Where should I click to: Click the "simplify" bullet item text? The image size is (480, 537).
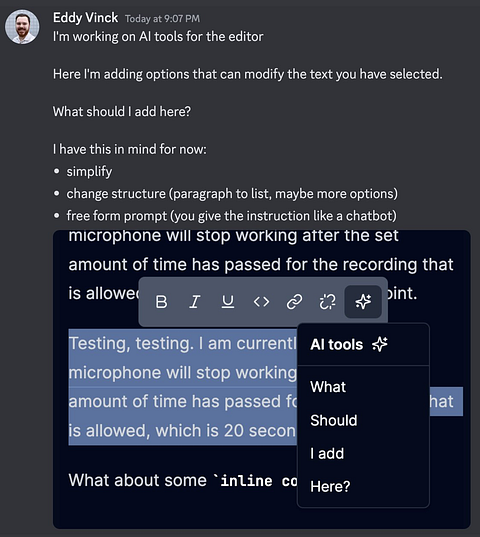89,172
